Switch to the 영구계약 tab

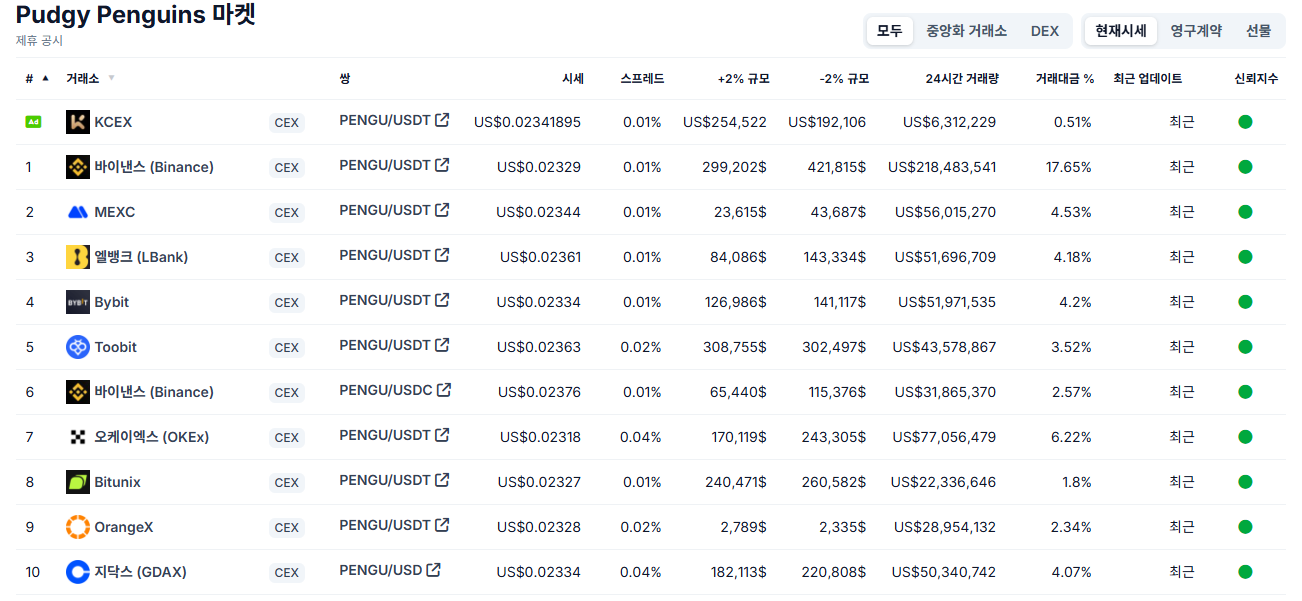pos(1196,31)
